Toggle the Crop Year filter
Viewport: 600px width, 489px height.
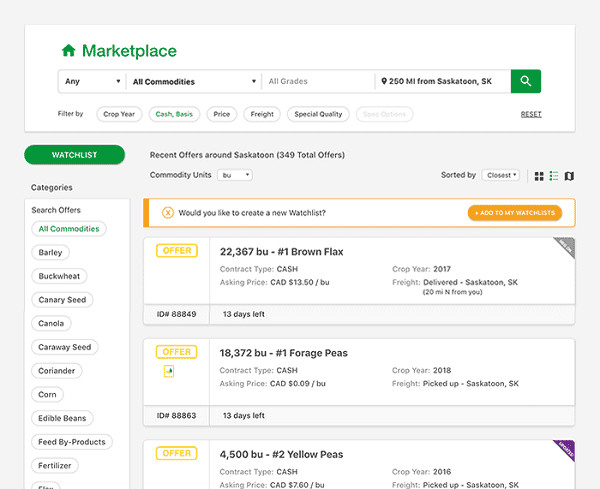(119, 114)
